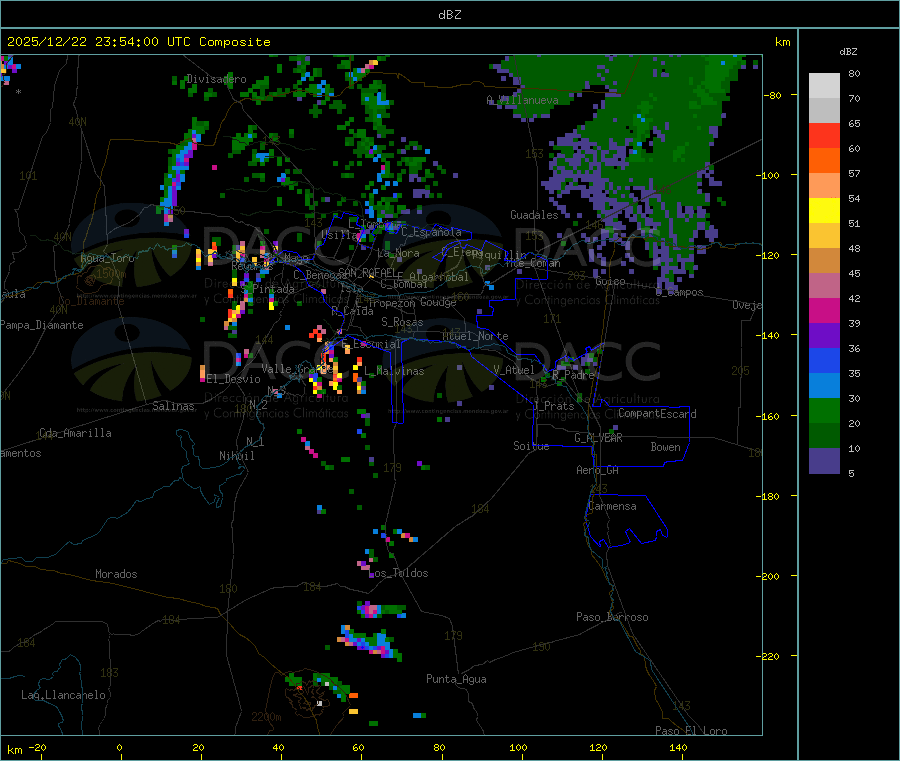This screenshot has width=900, height=761.
Task: Click the dBZ heading above the color legend
Action: 848,52
